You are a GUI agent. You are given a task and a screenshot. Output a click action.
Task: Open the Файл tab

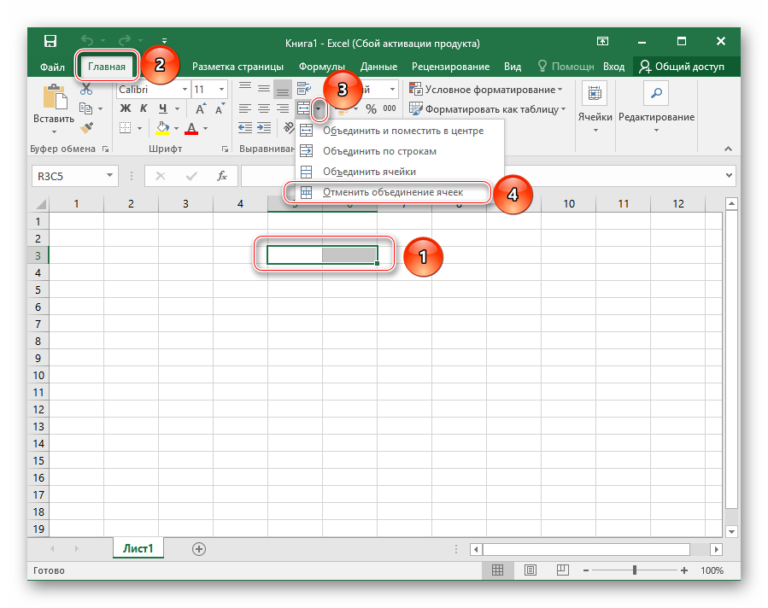(x=52, y=67)
